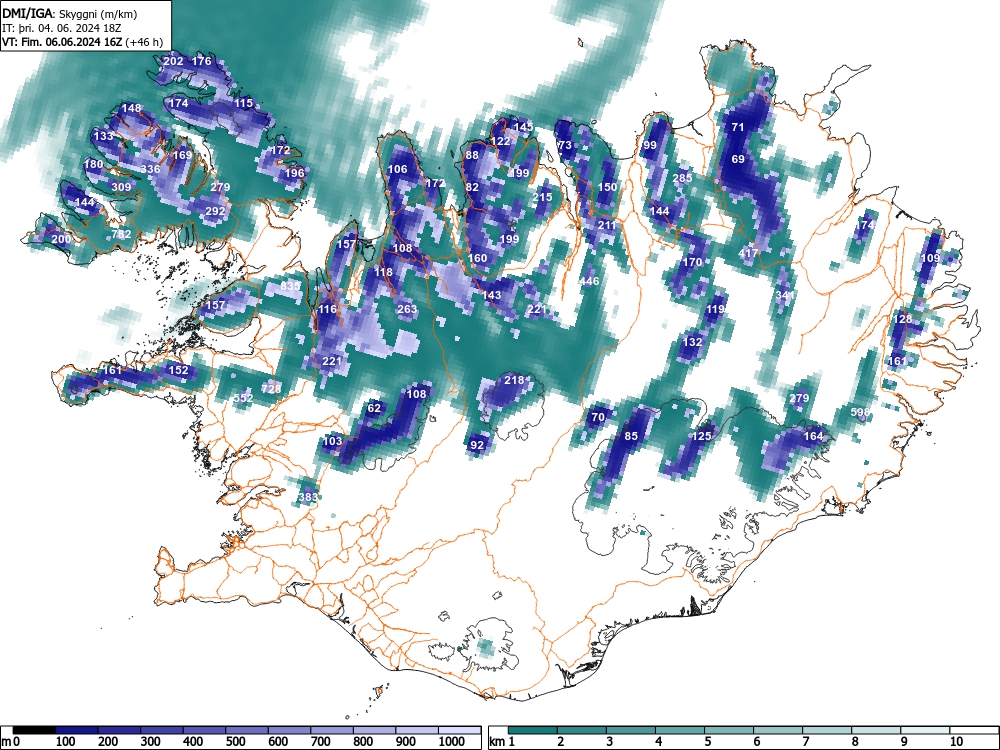The image size is (1000, 750).
Task: Click the visibility value 417
Action: (748, 253)
